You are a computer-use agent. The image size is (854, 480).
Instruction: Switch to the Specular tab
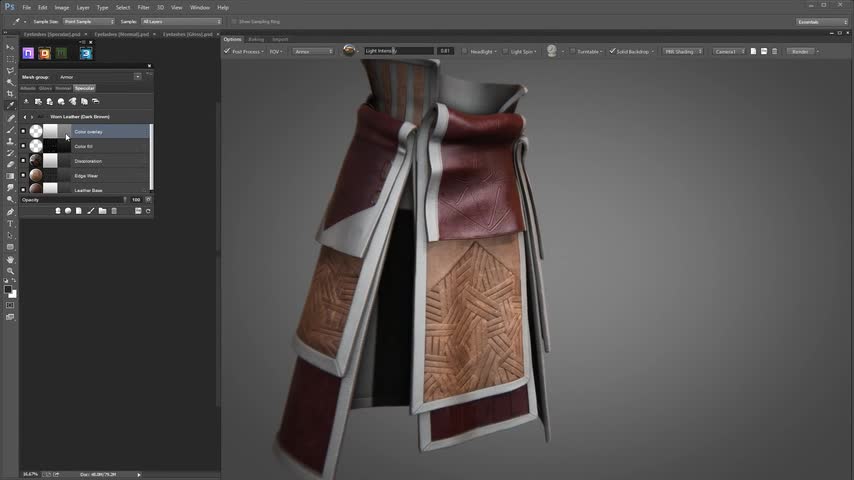pyautogui.click(x=84, y=88)
